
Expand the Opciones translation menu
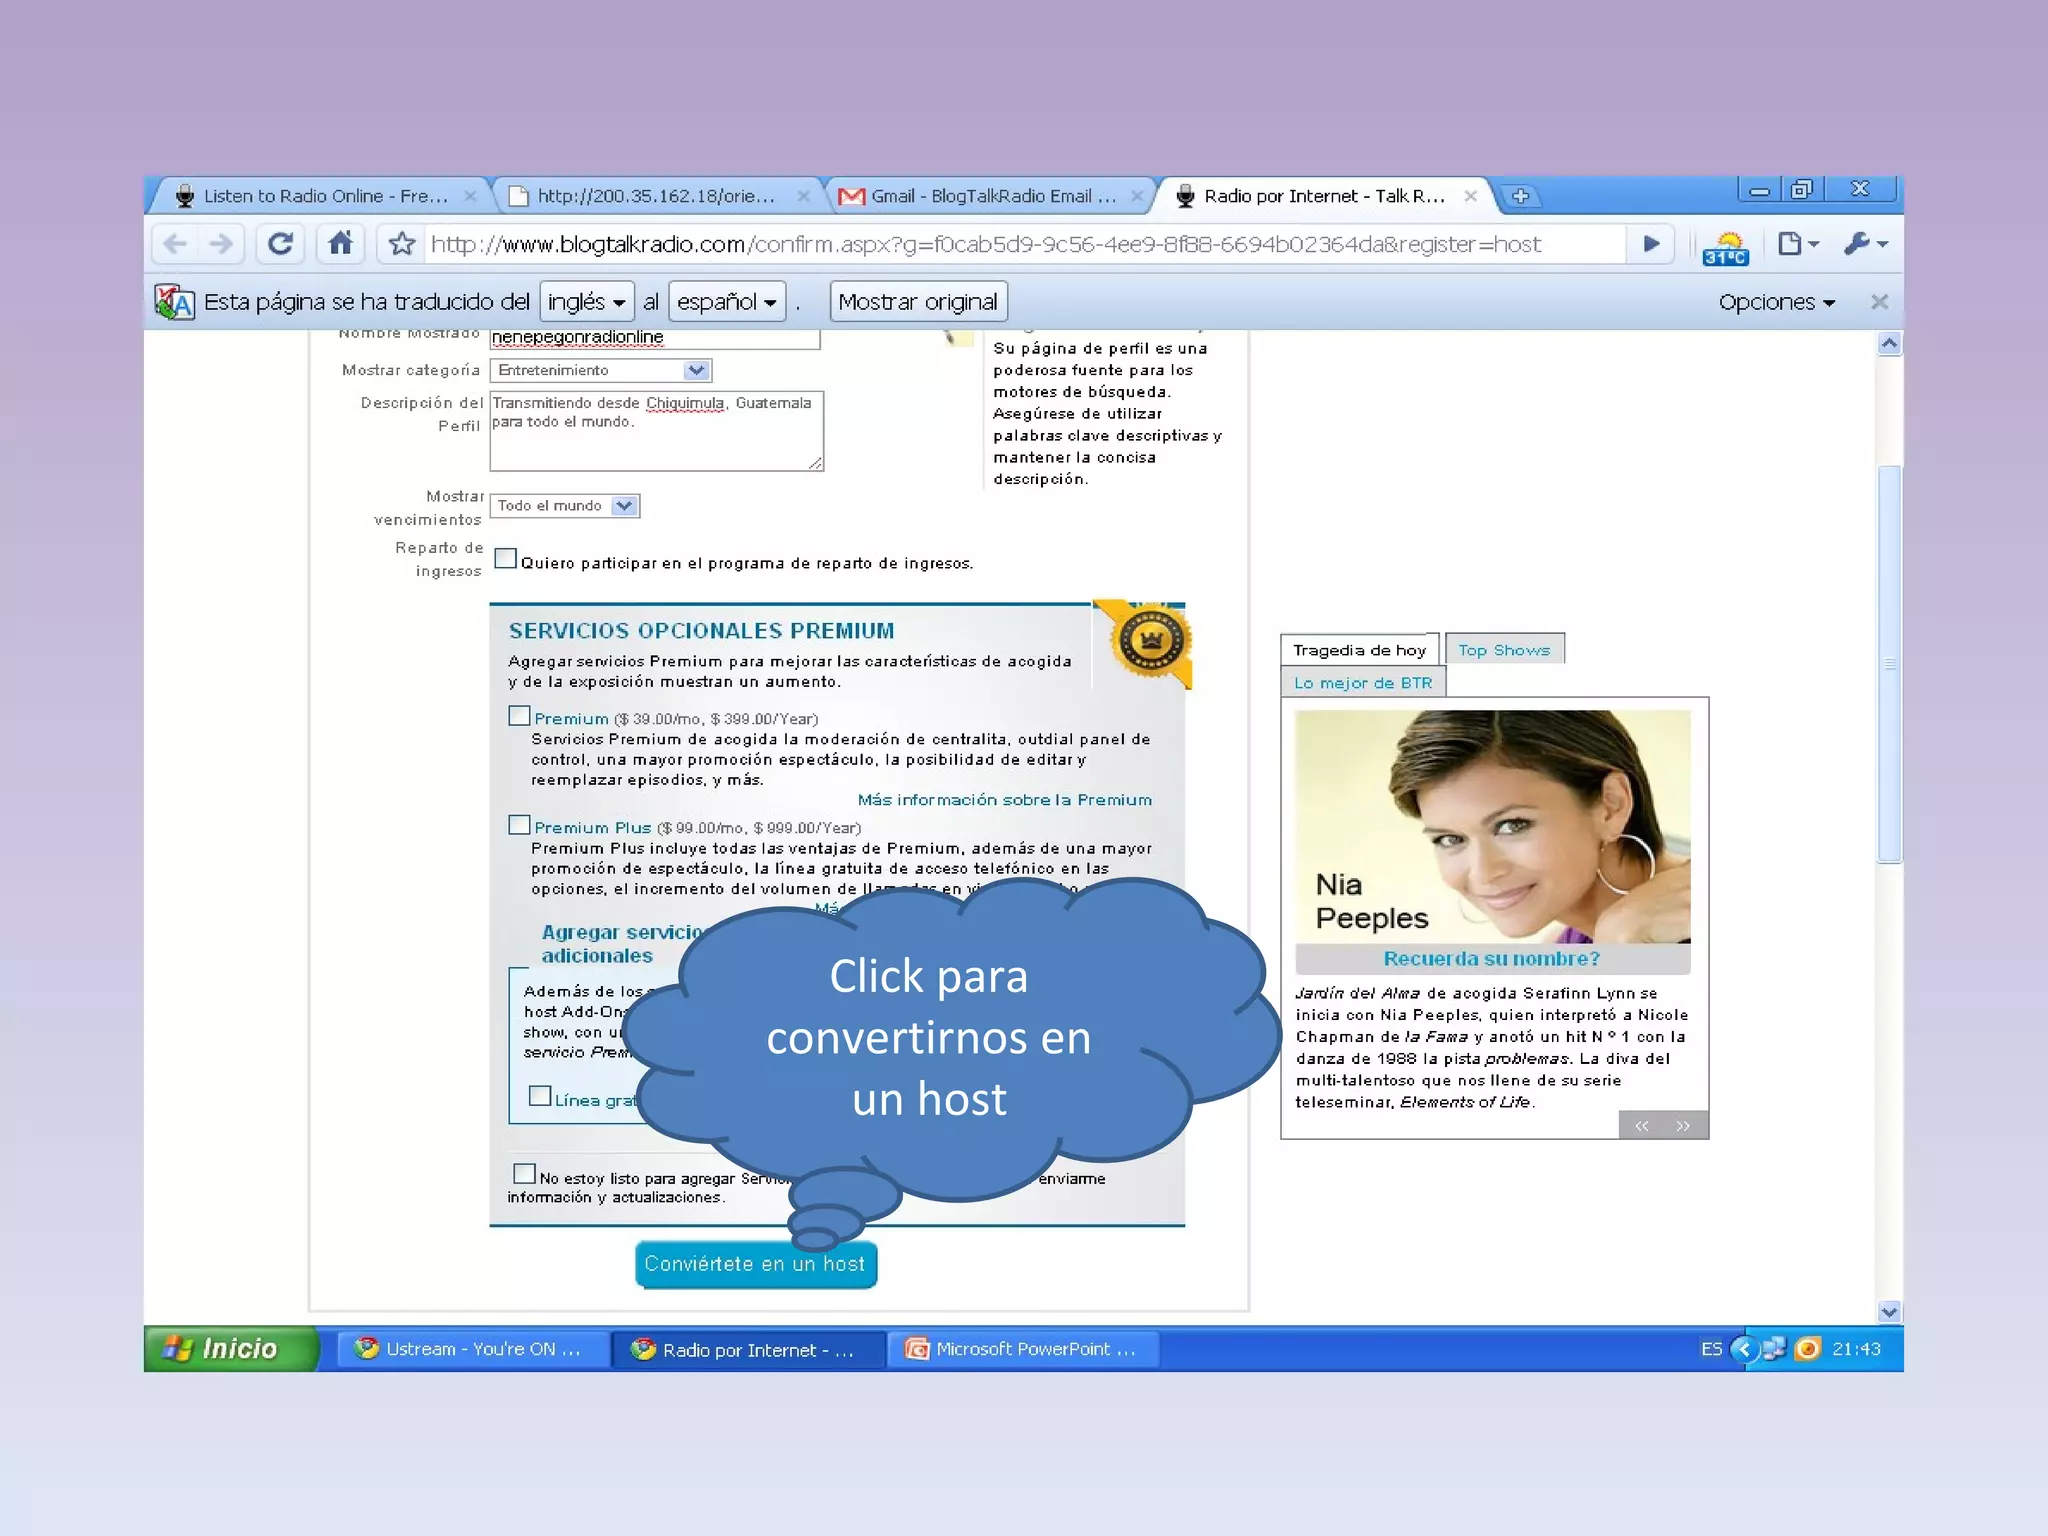1776,302
